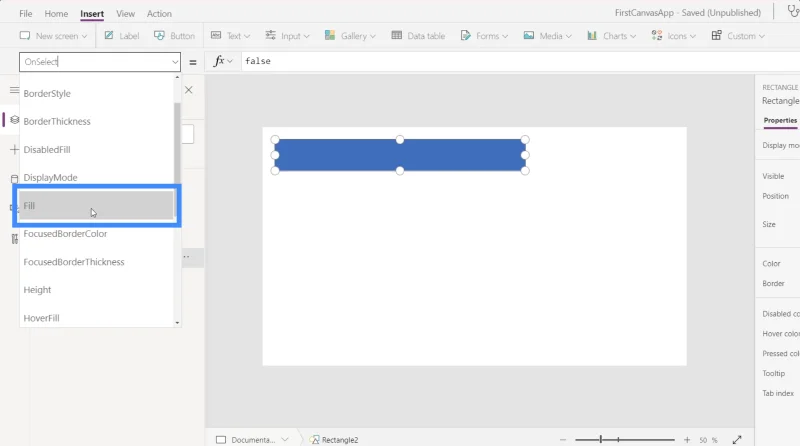Screen dimensions: 800x446
Task: Switch to the Insert tab
Action: click(92, 14)
